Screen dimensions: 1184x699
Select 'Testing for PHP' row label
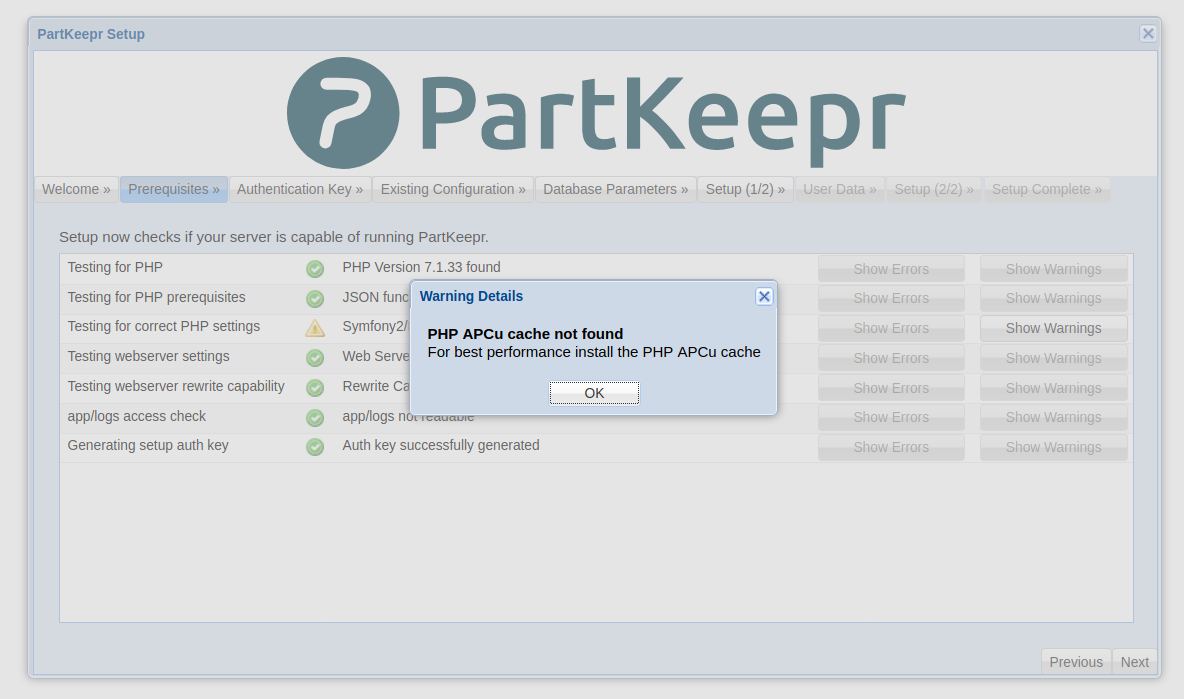point(115,267)
